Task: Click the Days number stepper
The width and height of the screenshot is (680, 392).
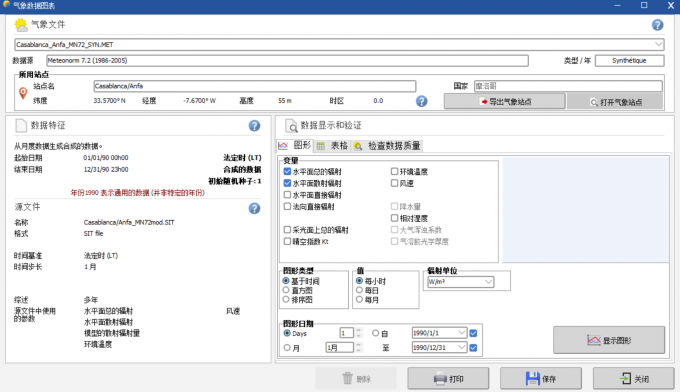Action: (358, 333)
